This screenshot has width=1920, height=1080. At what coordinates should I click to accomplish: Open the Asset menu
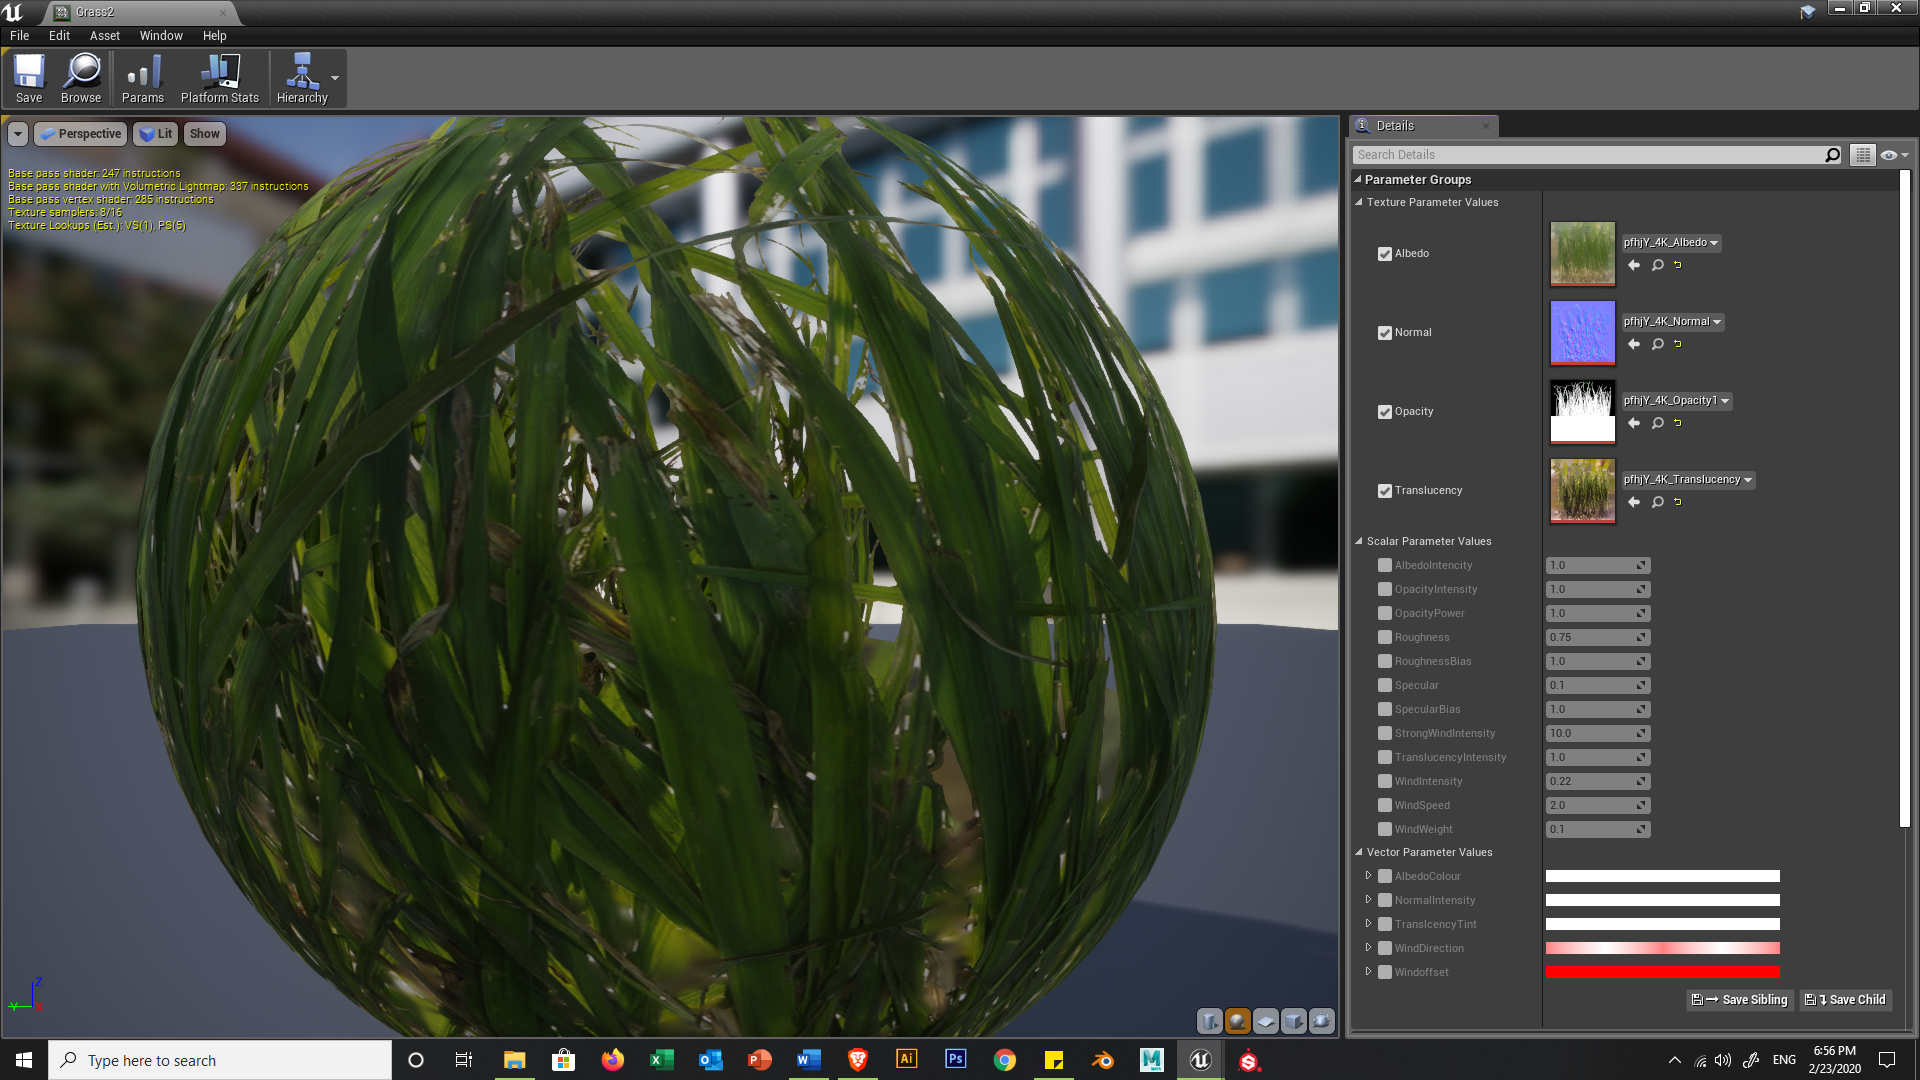coord(104,36)
